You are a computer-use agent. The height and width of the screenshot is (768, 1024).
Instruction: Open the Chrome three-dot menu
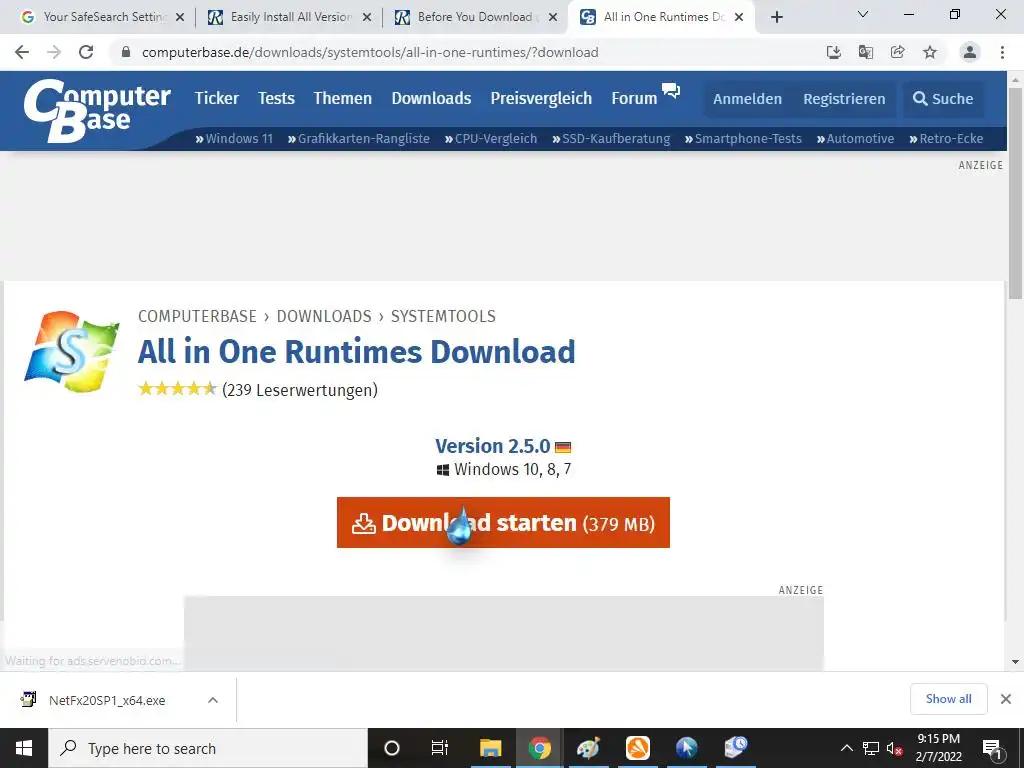(1002, 52)
